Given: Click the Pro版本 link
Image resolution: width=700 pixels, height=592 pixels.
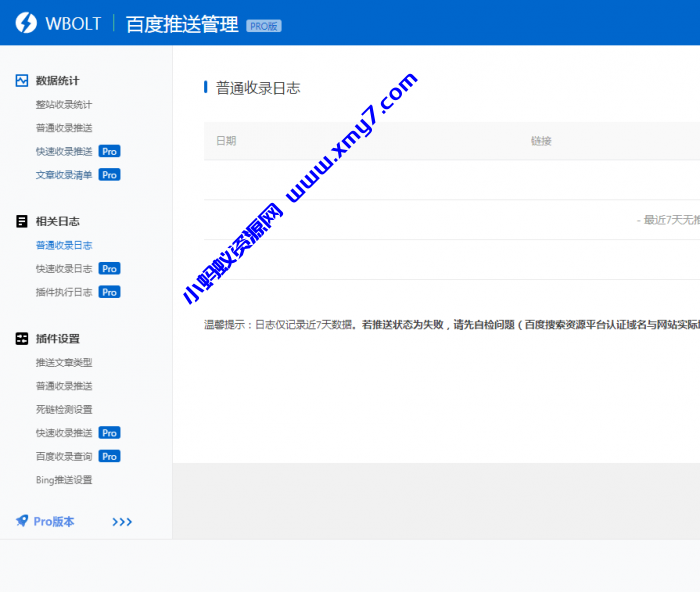Looking at the screenshot, I should [54, 521].
